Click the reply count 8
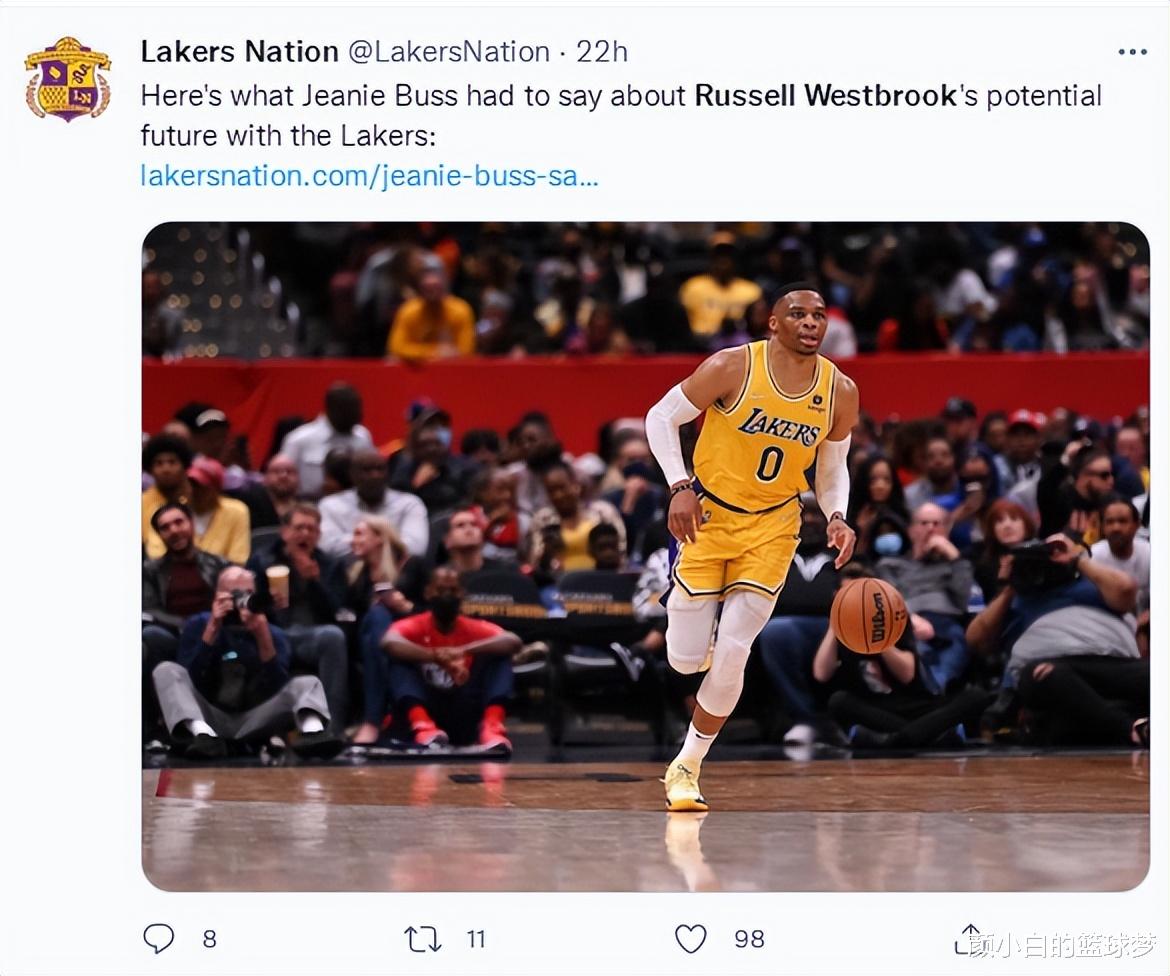The image size is (1170, 976). click(210, 939)
